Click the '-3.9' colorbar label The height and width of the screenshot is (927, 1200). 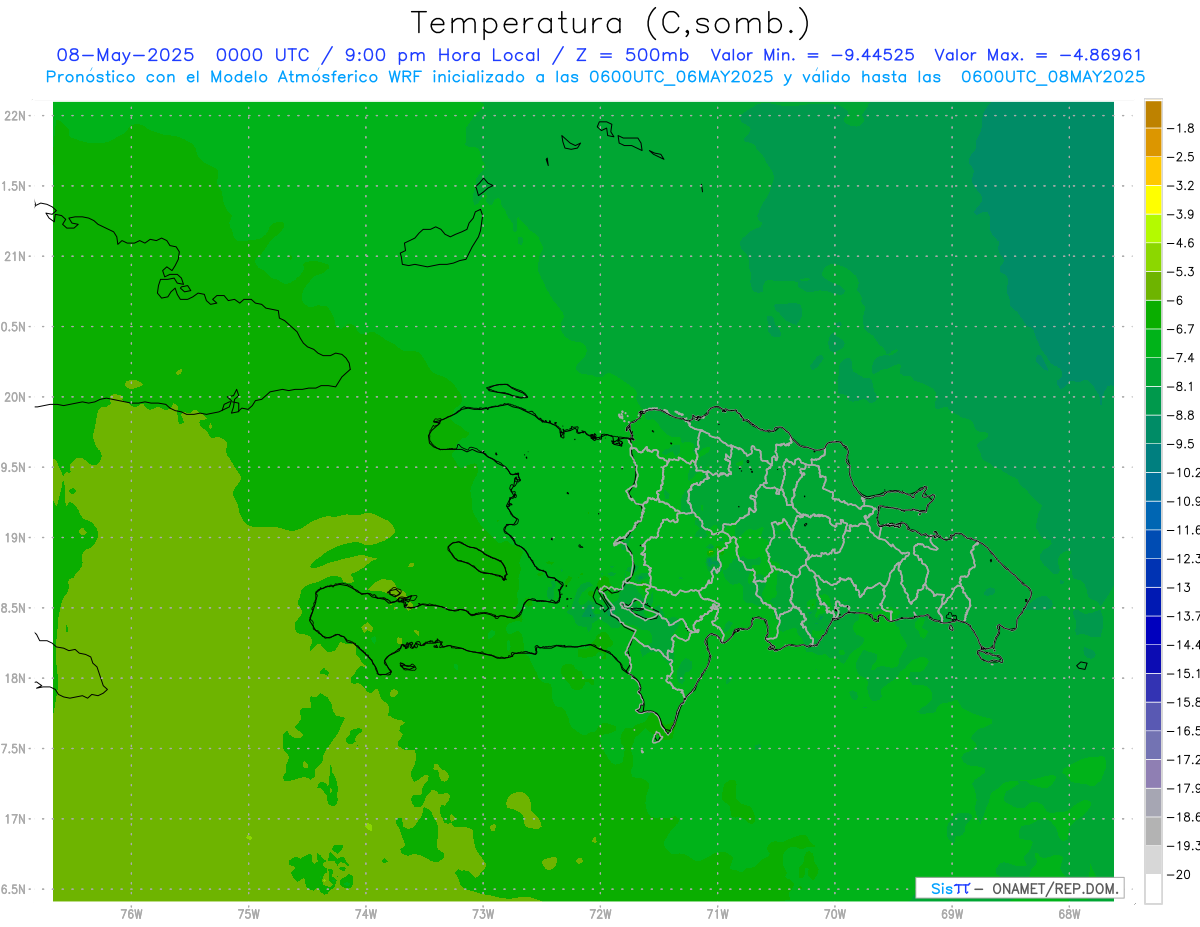pyautogui.click(x=1182, y=214)
